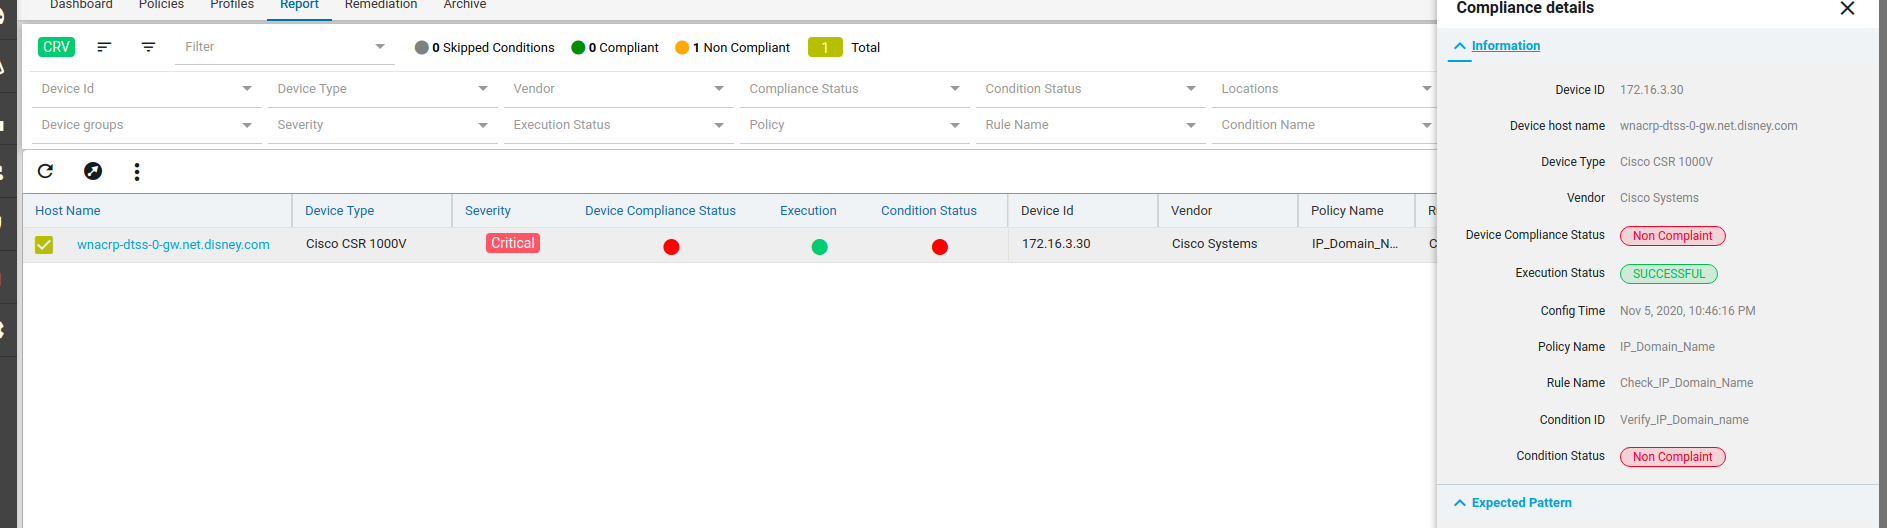
Task: Open the Vendor filter dropdown
Action: (x=618, y=89)
